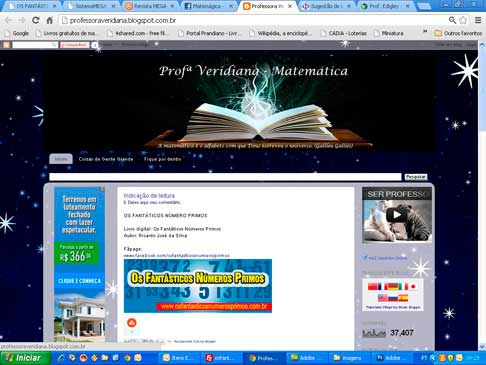Translate blog with the Russia flag

(393, 298)
